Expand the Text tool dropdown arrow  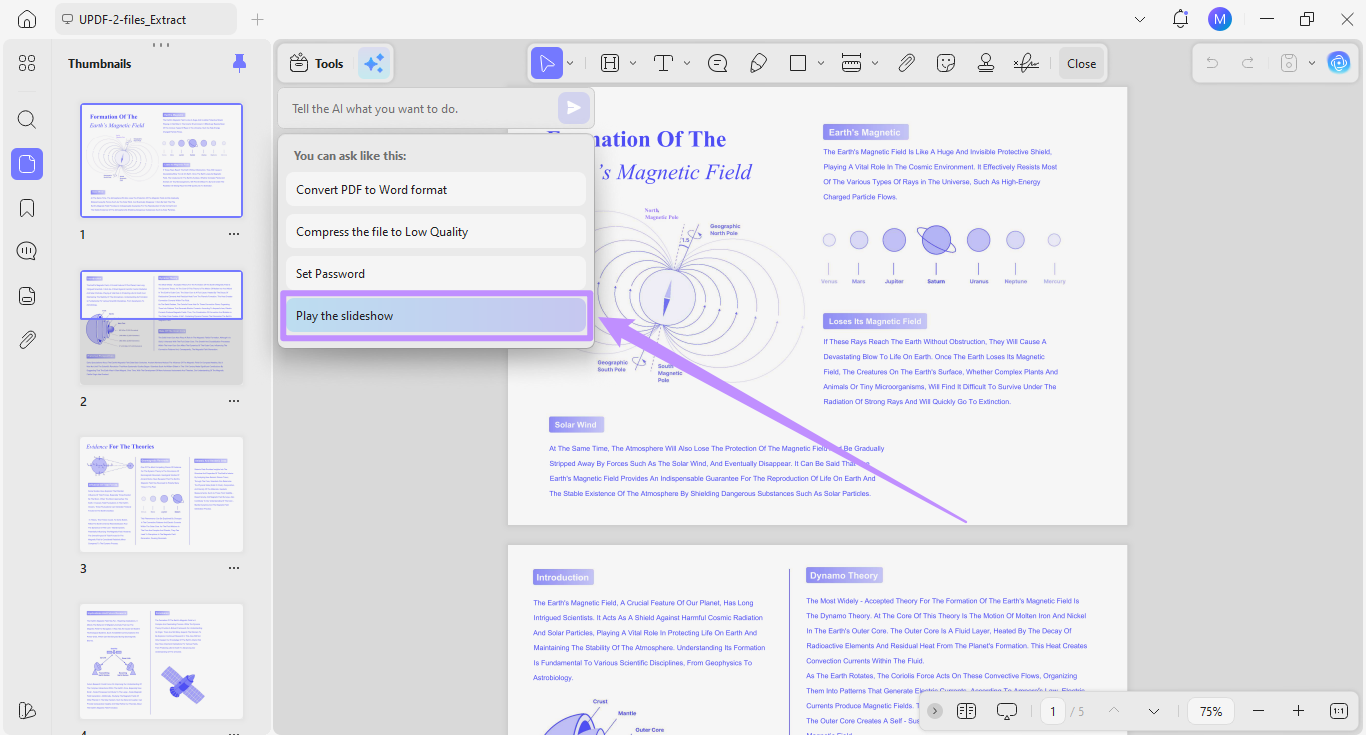coord(687,63)
